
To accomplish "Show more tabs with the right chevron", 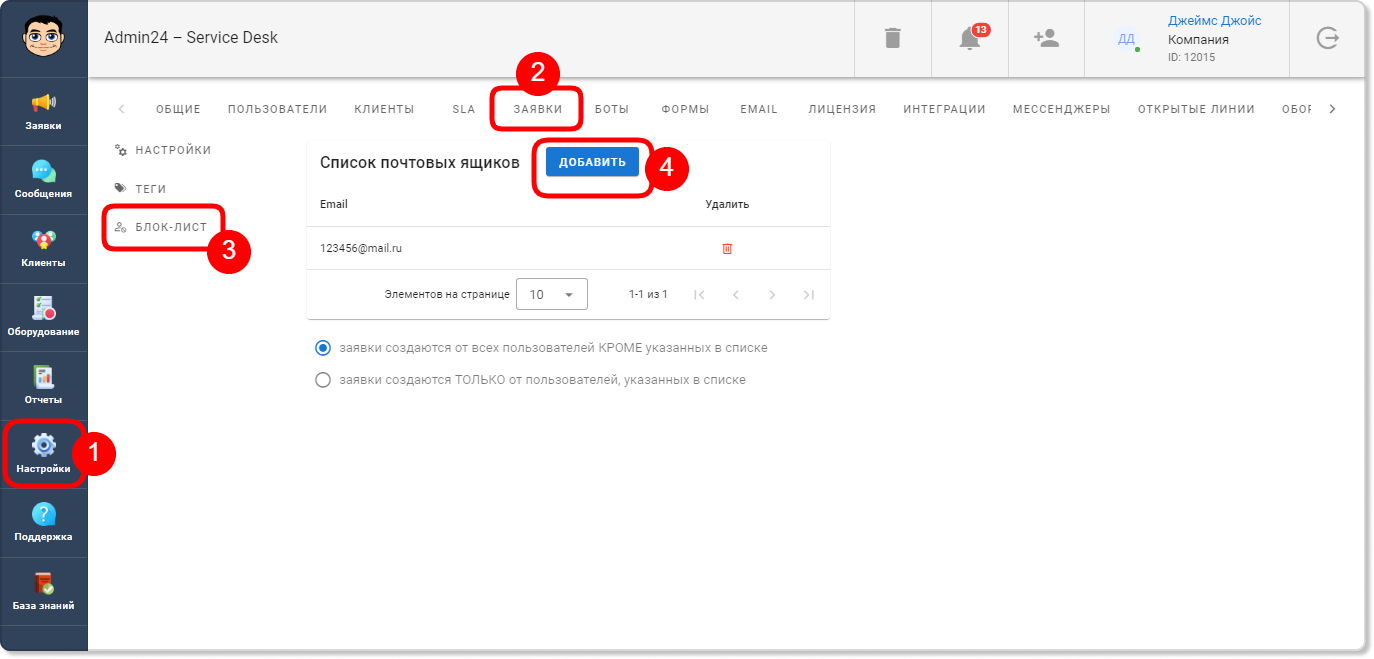I will click(1332, 109).
